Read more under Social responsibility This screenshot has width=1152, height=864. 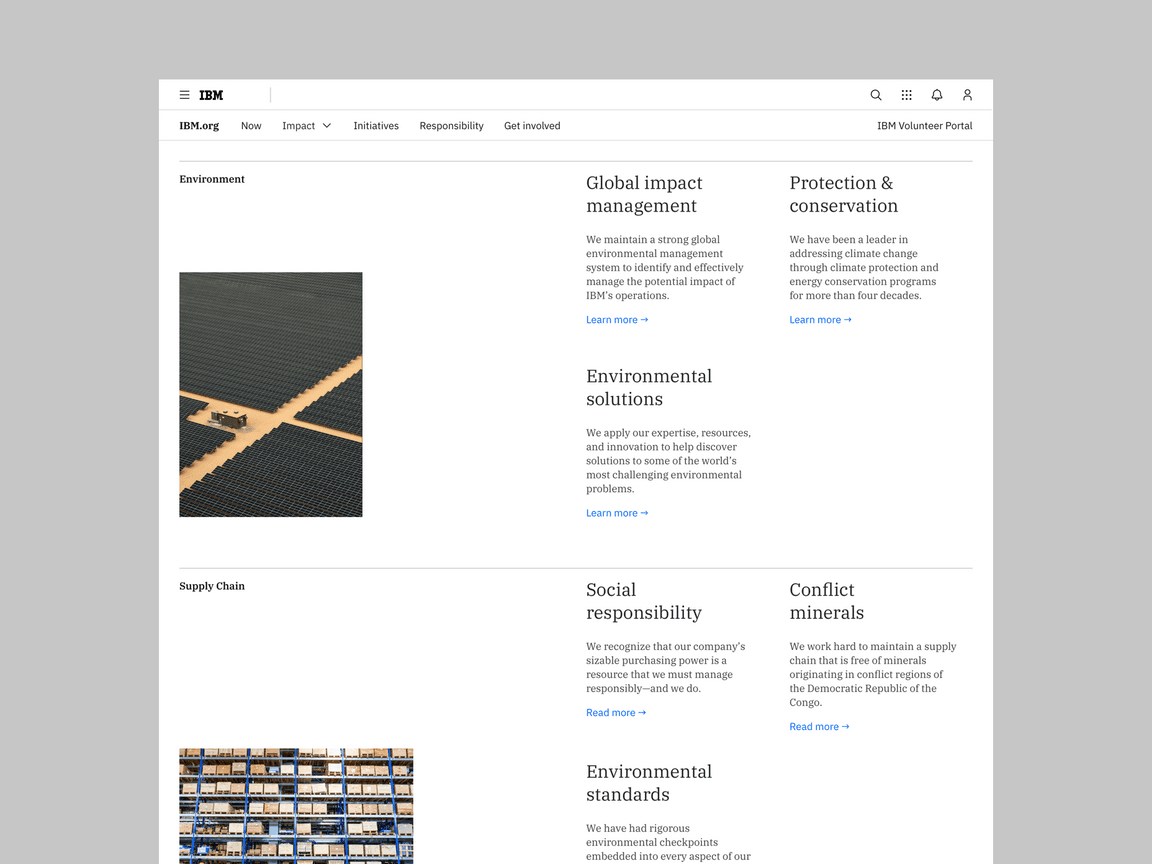coord(616,713)
